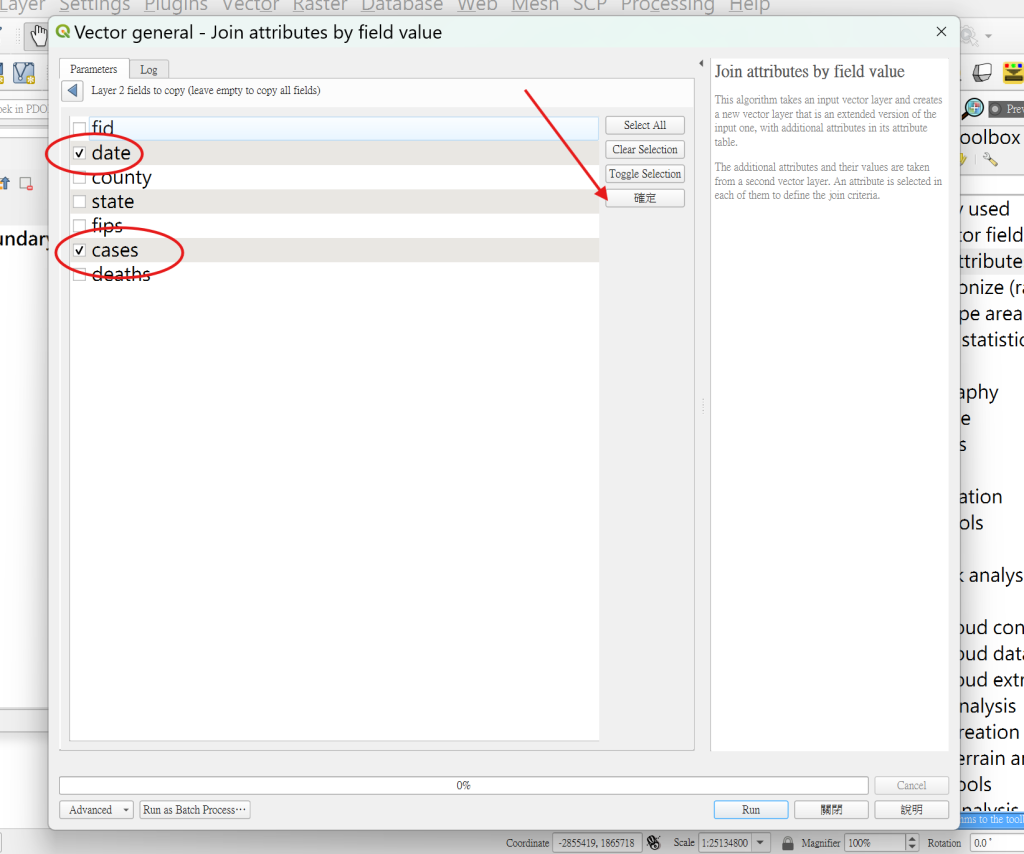
Task: Uncheck the cases field checkbox
Action: [x=80, y=250]
